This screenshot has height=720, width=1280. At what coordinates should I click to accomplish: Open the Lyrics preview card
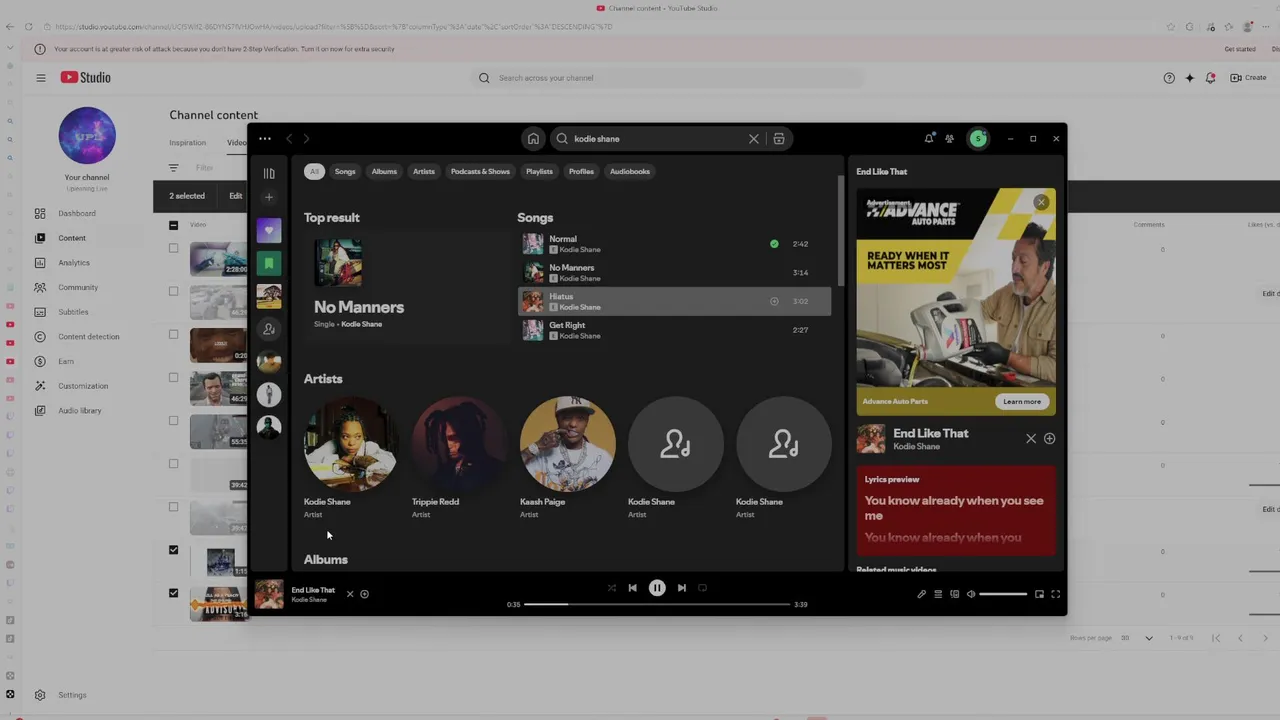pos(956,510)
